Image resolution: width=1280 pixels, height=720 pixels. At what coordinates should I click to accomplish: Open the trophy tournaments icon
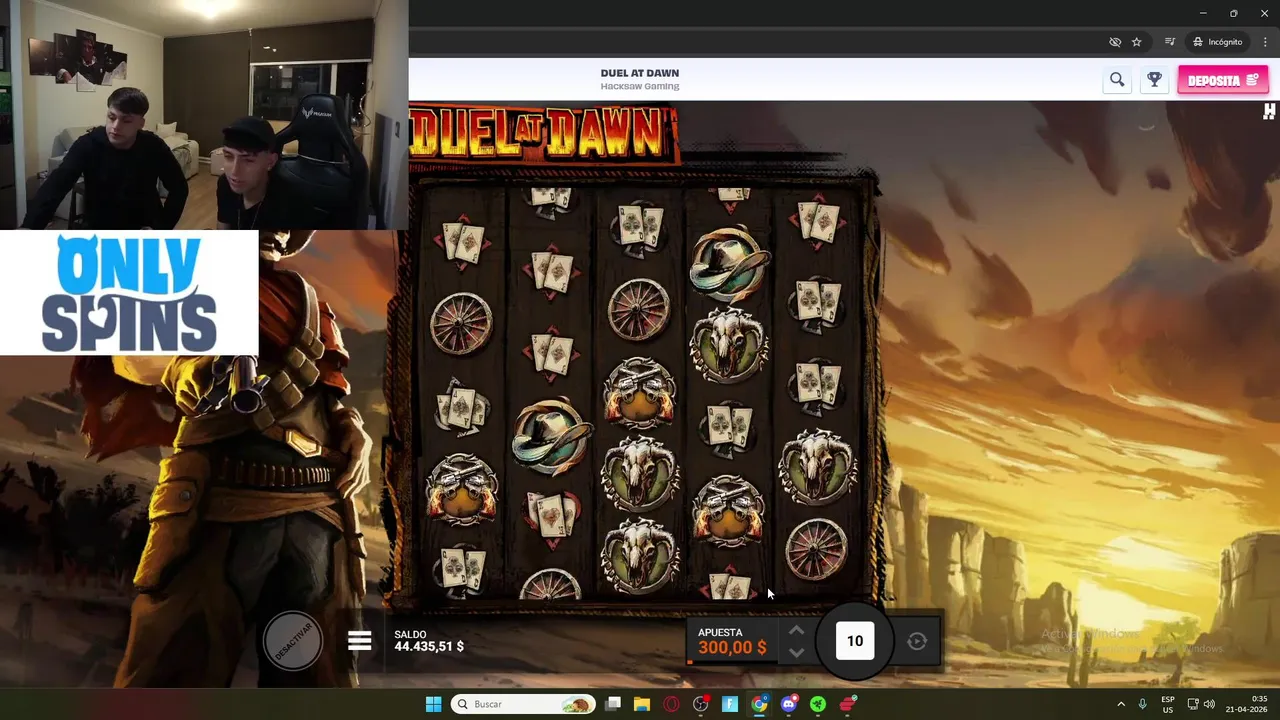point(1154,80)
